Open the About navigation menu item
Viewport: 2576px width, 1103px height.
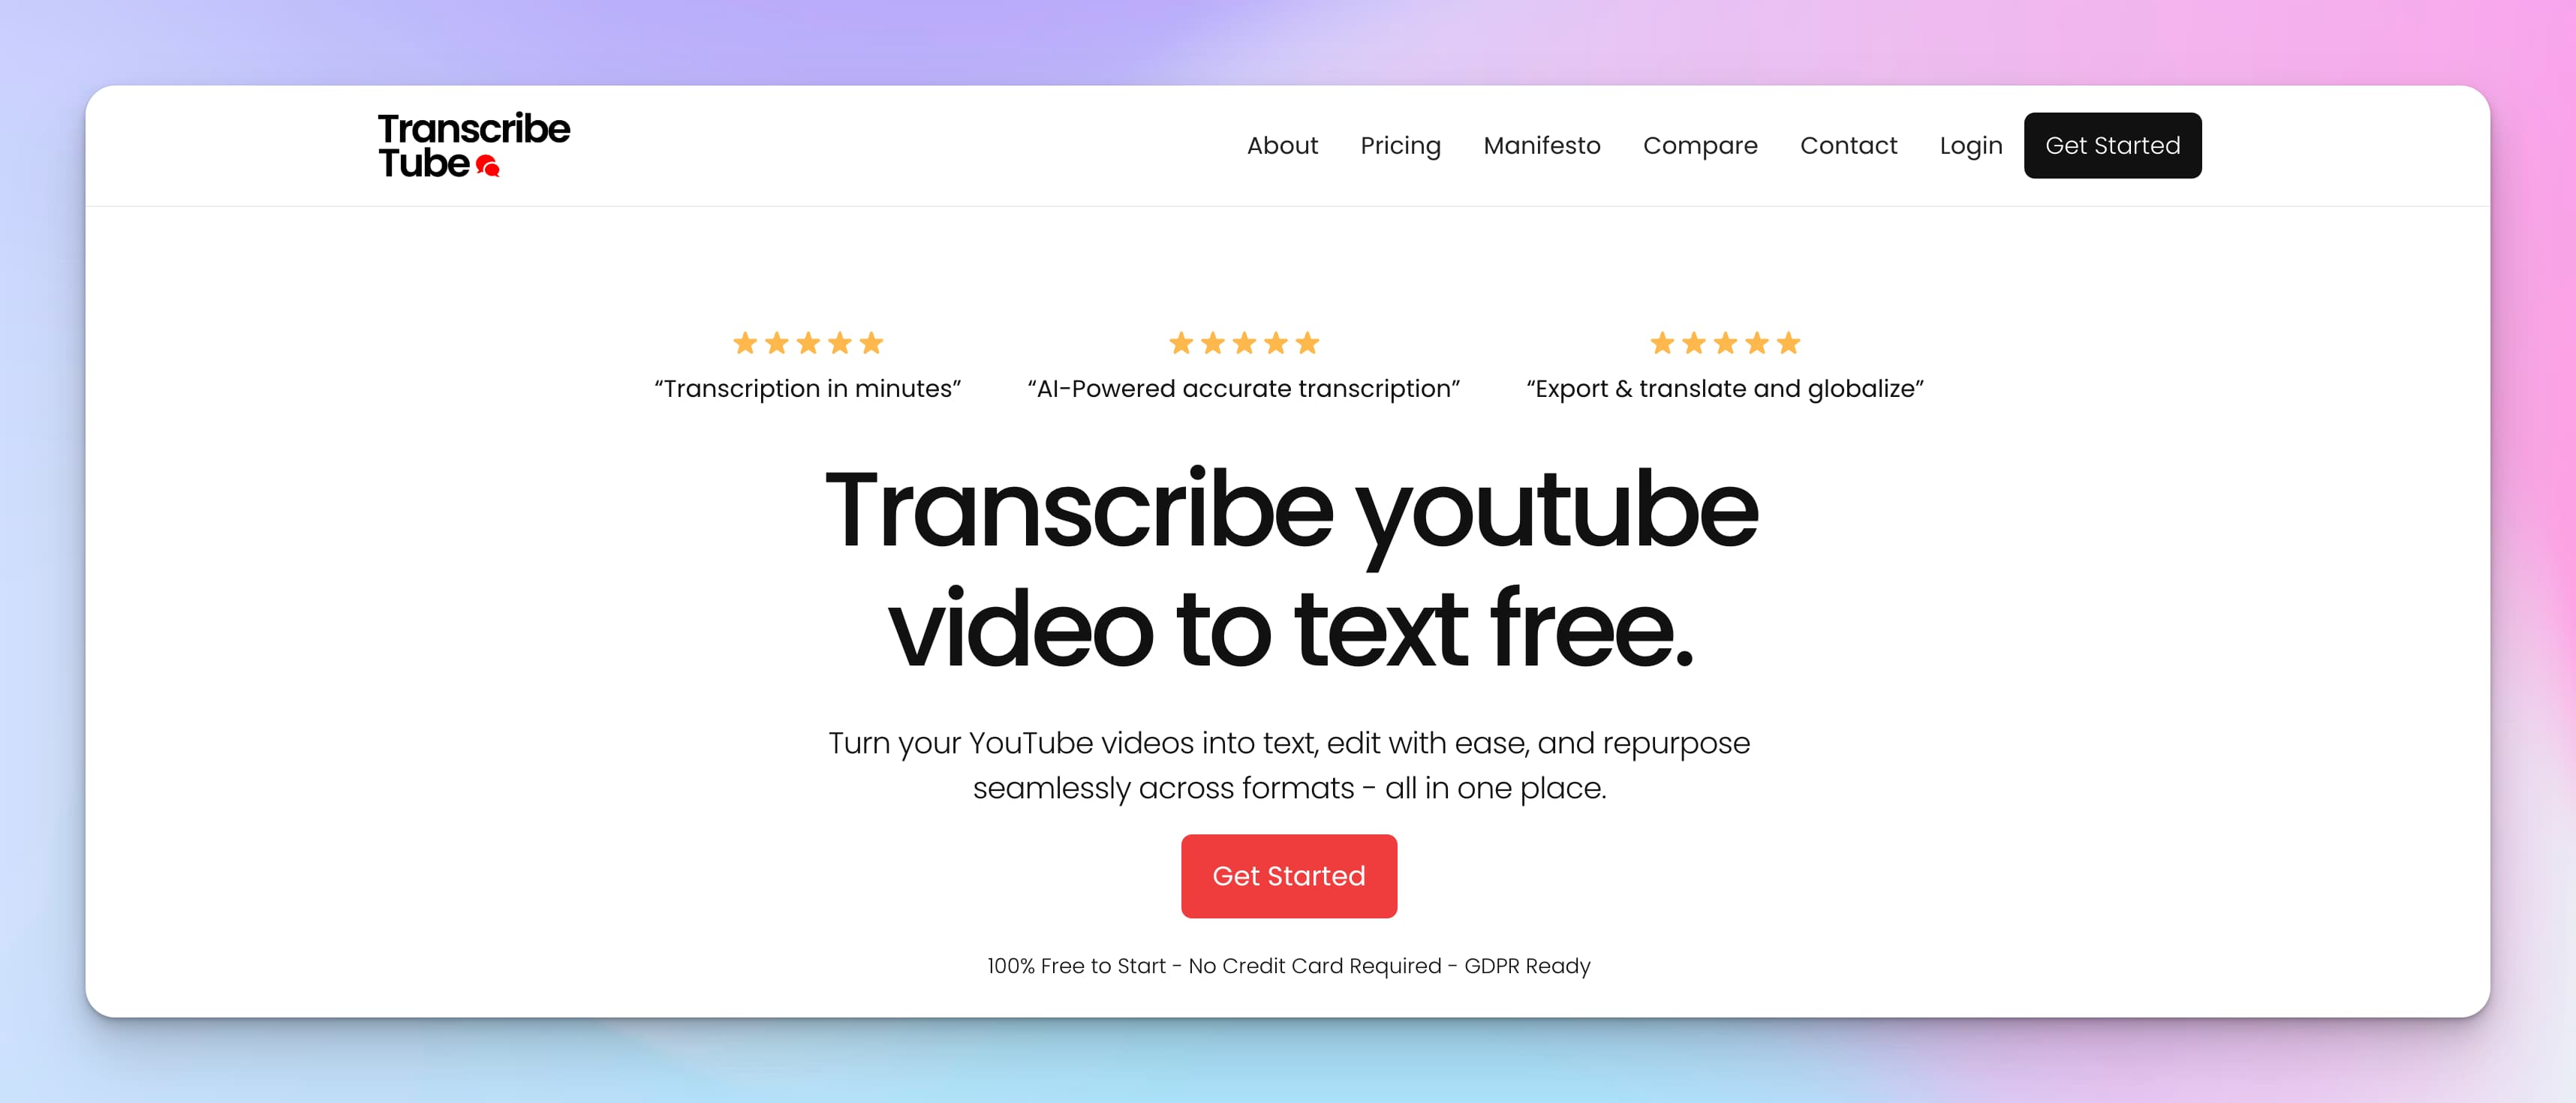pos(1283,144)
